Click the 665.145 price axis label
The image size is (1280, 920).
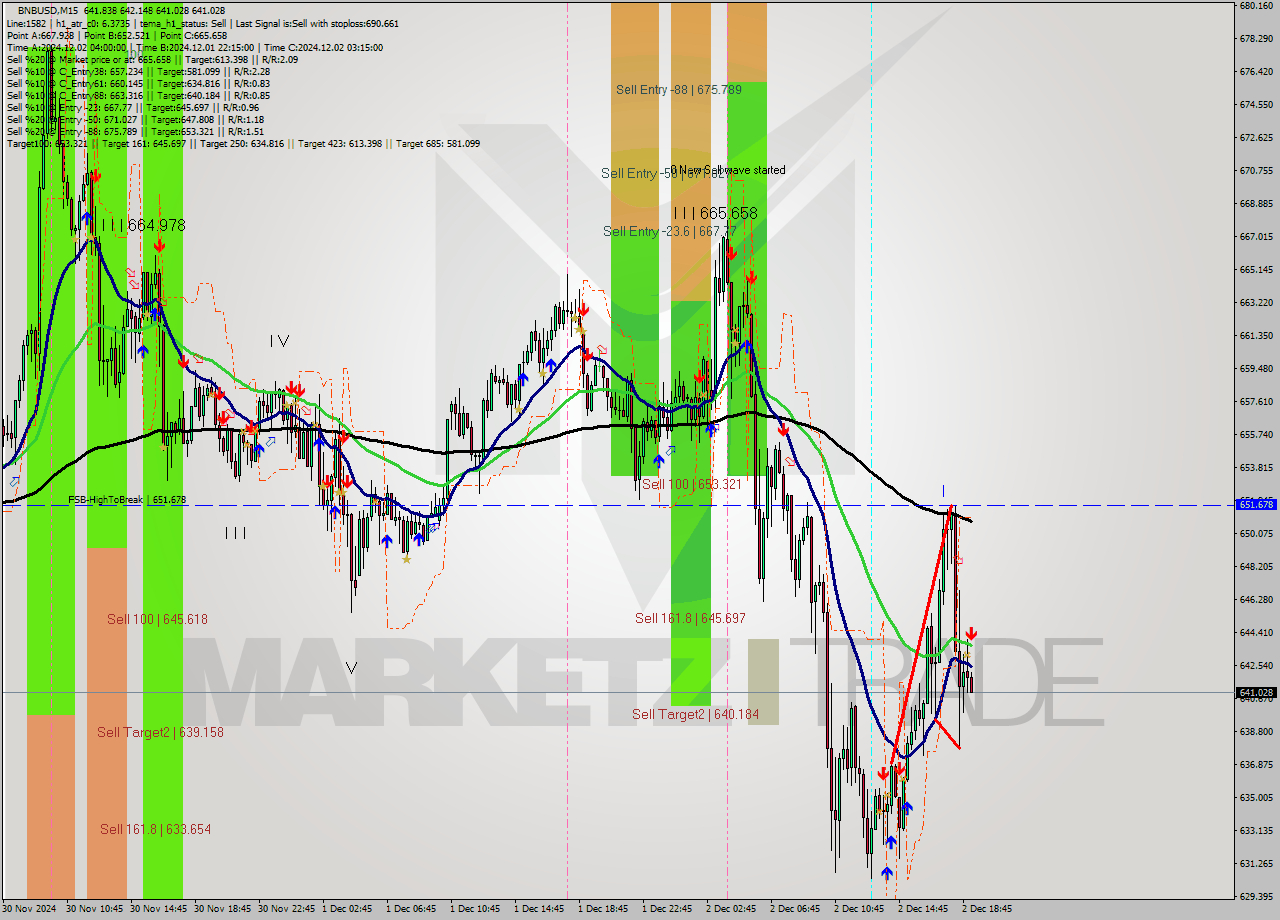coord(1256,270)
